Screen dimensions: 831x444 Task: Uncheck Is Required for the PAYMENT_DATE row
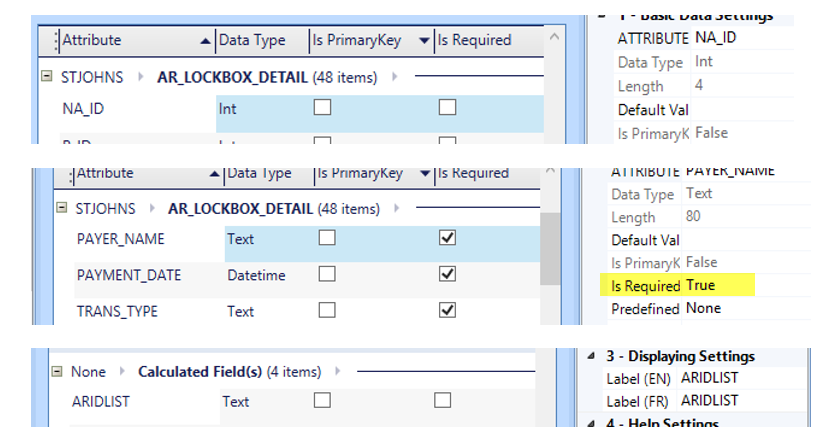coord(447,274)
